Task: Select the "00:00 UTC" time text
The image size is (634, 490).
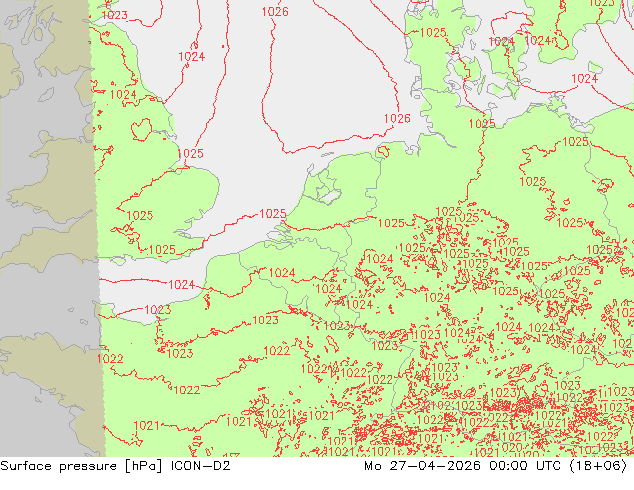Action: coord(525,466)
